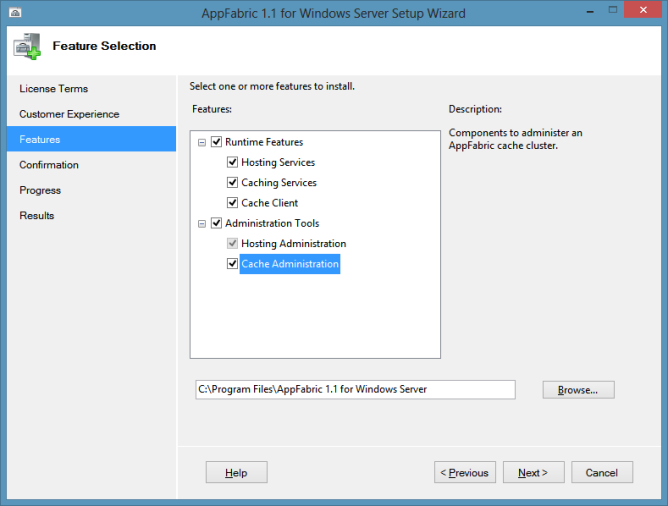Click the setup wizard icon in title bar
The height and width of the screenshot is (506, 668).
tap(13, 13)
